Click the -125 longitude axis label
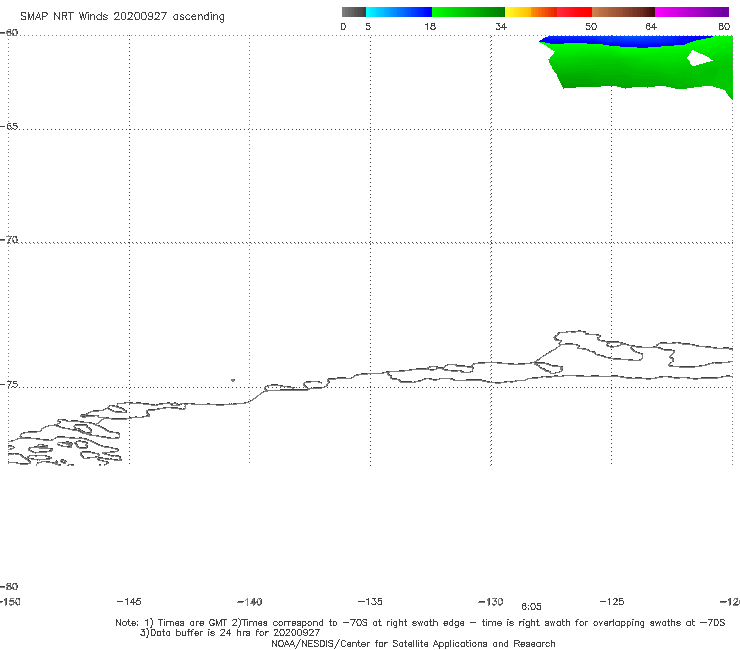This screenshot has width=740, height=650. (x=612, y=602)
